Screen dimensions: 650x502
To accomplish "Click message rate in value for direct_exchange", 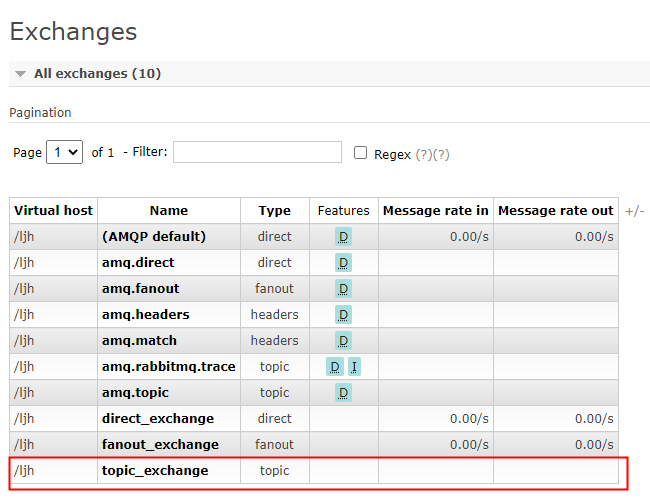I will [x=469, y=419].
